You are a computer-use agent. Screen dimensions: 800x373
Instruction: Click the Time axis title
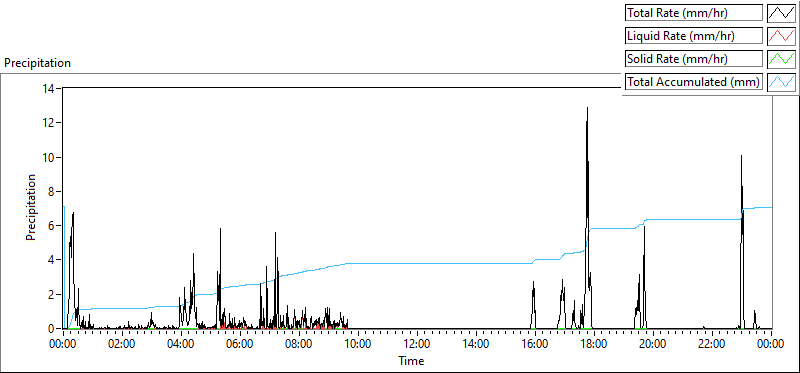pos(411,361)
